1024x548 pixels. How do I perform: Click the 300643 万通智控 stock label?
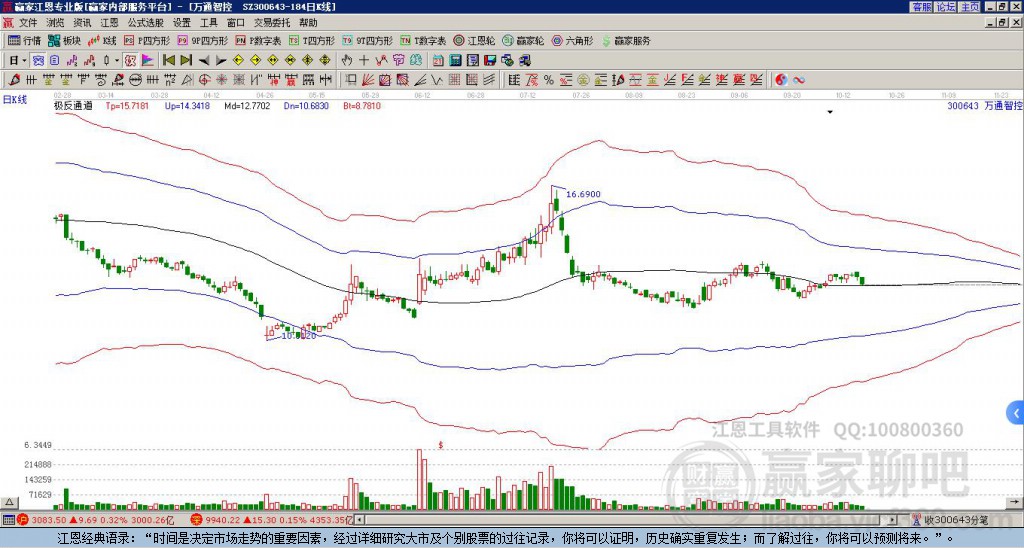(x=985, y=105)
